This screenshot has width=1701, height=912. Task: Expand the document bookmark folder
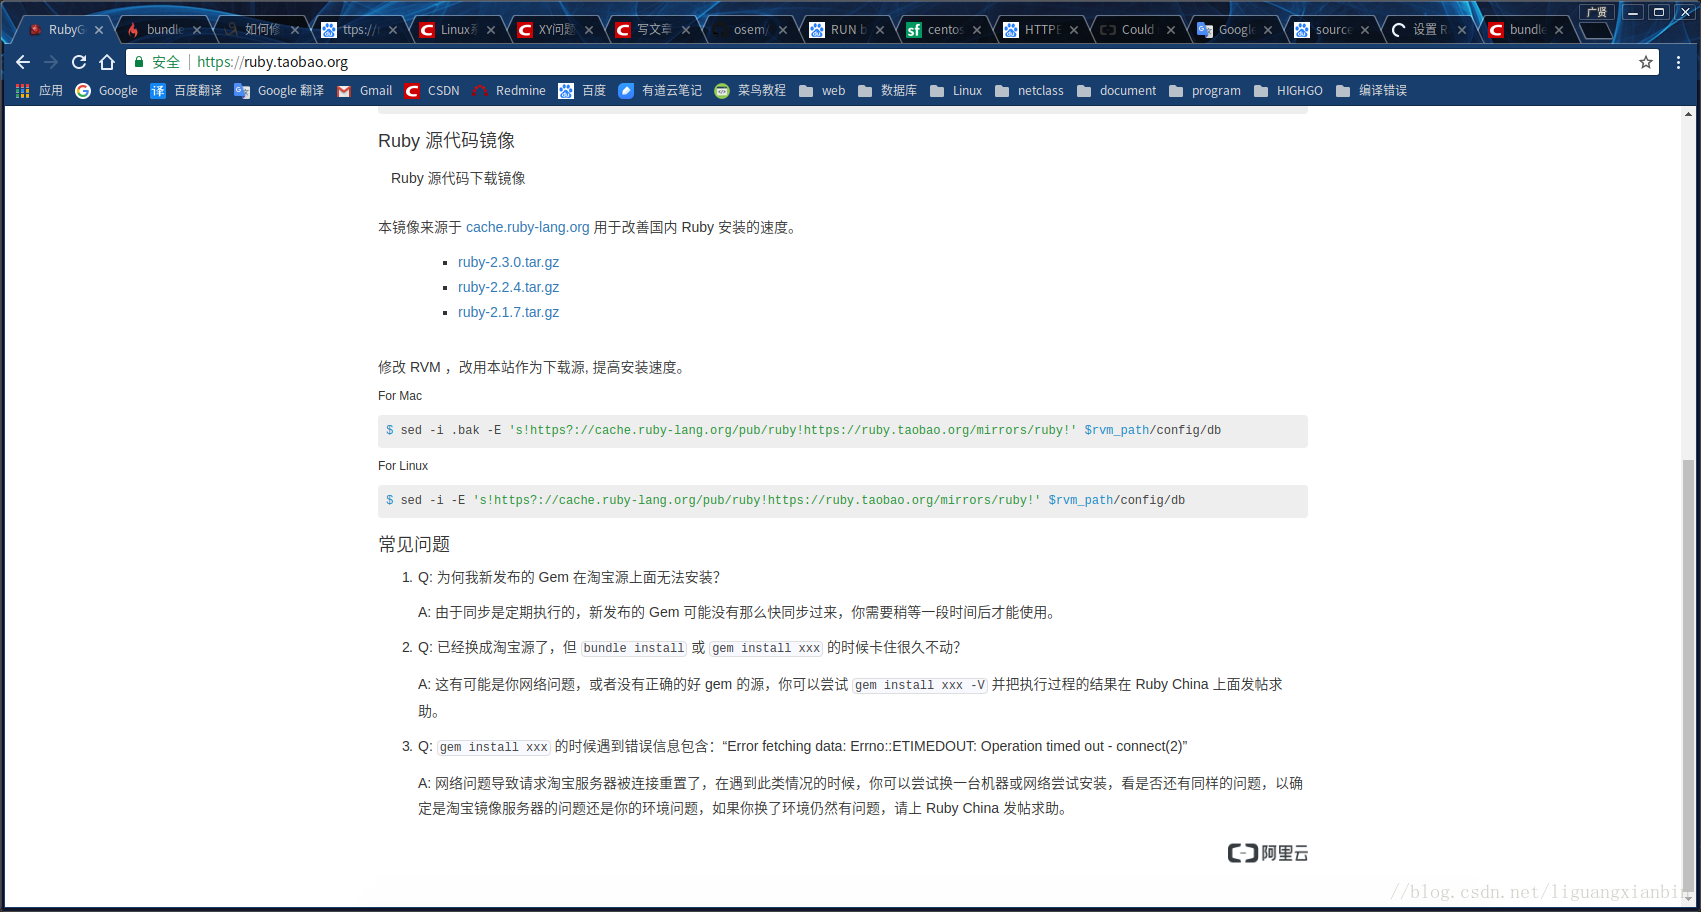[x=1117, y=91]
